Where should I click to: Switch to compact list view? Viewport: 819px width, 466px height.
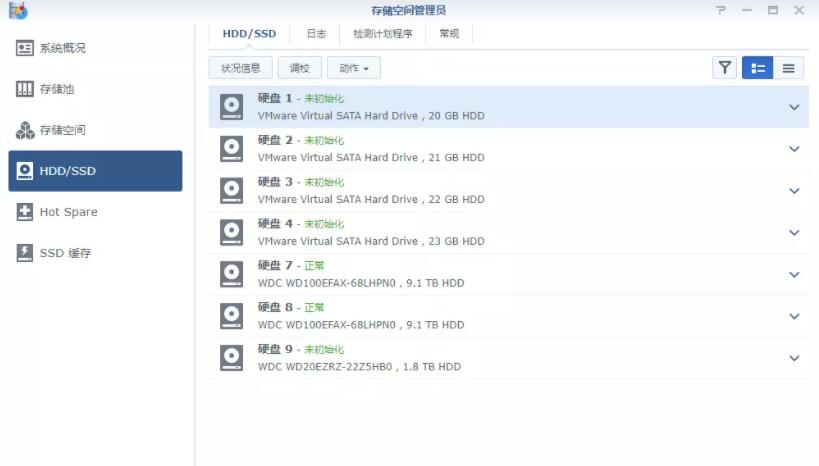[789, 68]
